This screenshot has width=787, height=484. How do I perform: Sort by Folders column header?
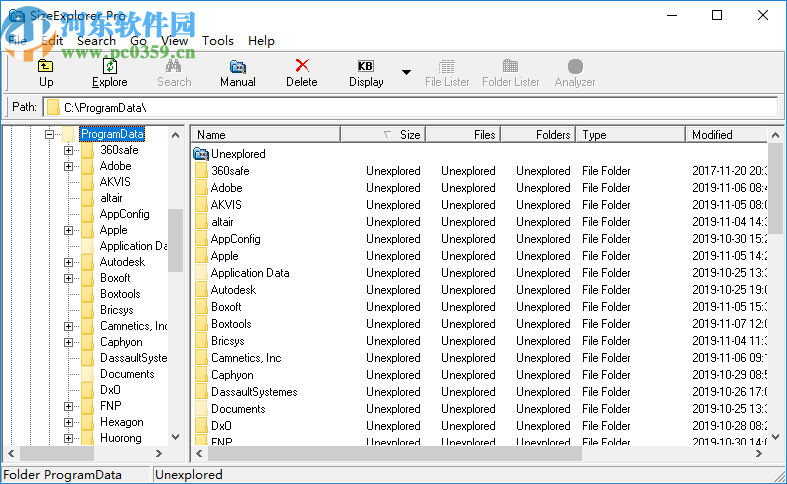[x=539, y=135]
